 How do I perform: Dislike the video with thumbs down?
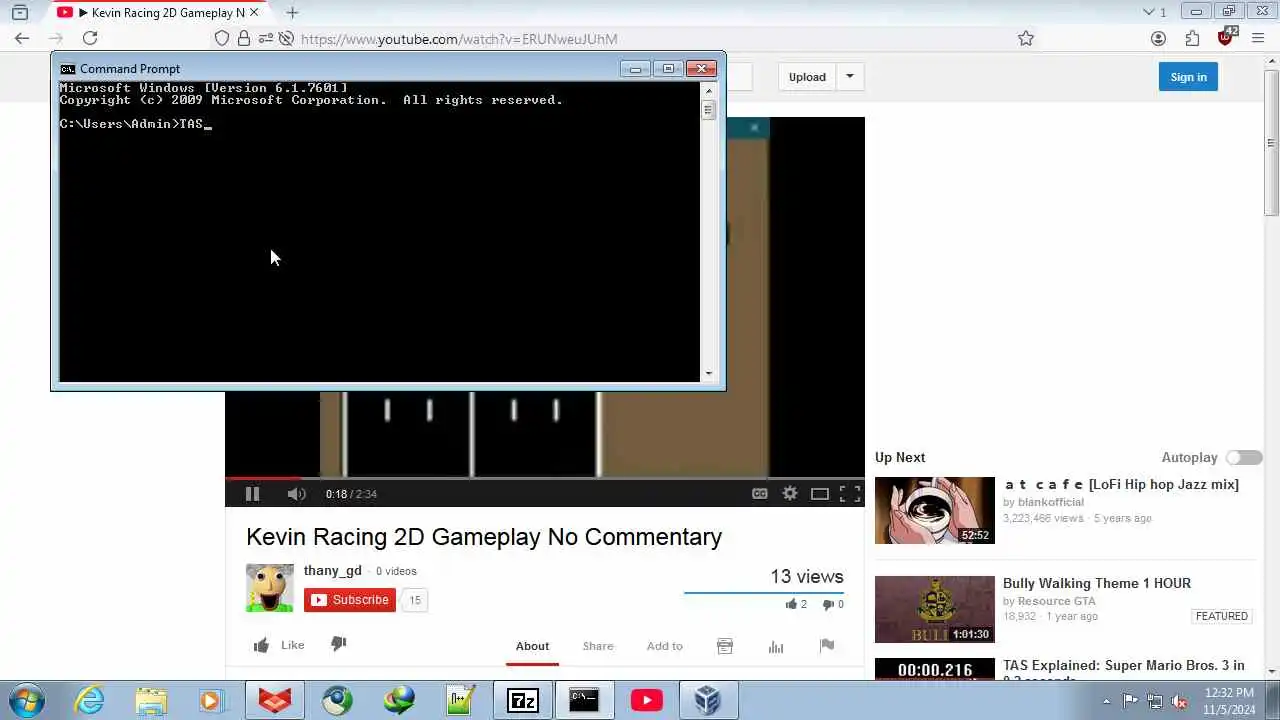click(x=338, y=644)
